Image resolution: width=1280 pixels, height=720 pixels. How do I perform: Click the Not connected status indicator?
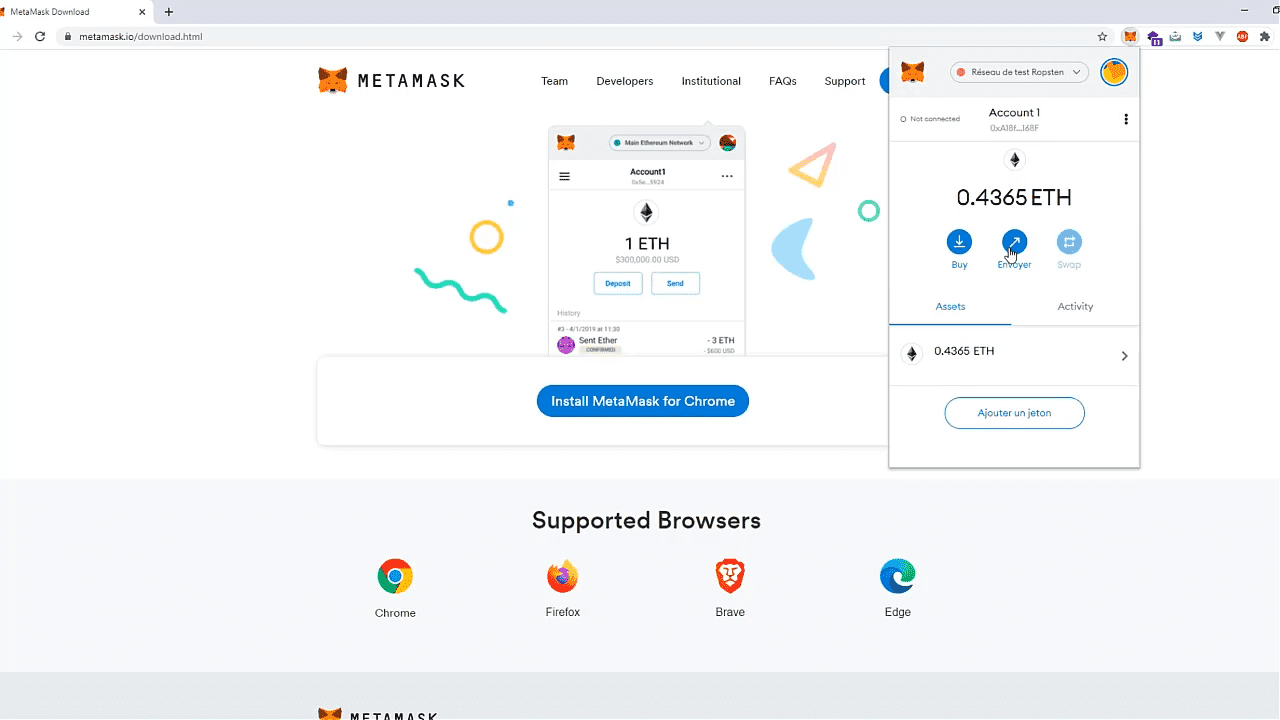click(930, 119)
